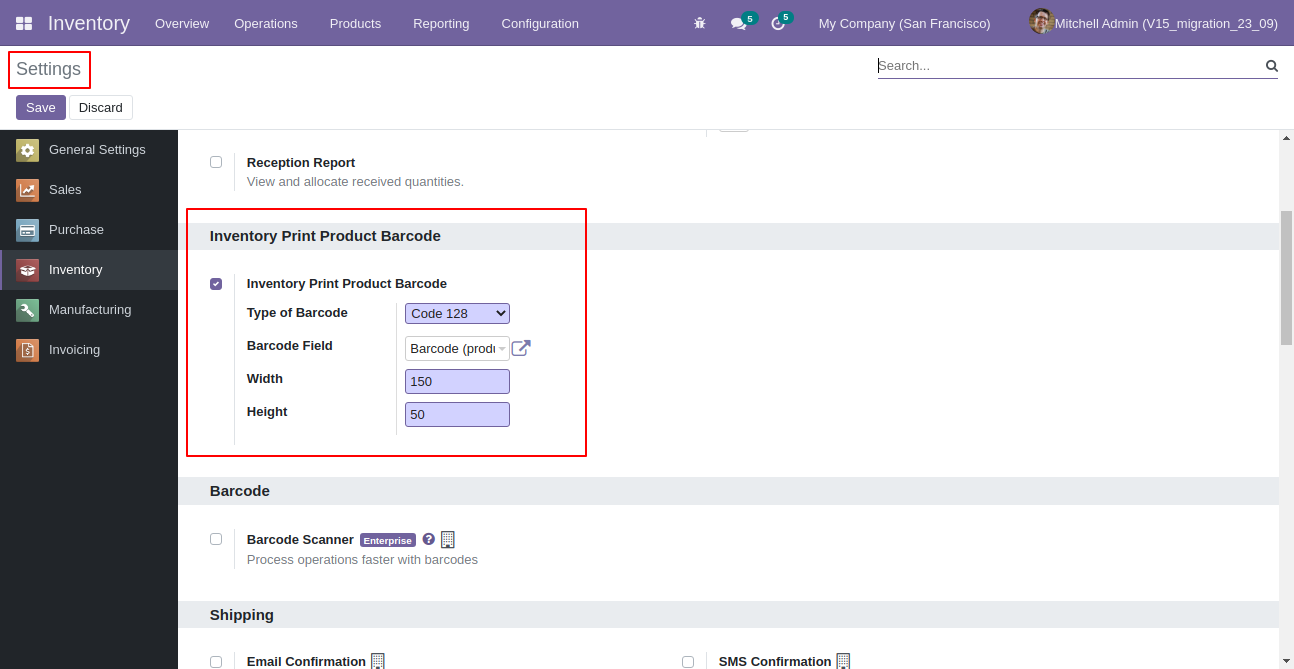Image resolution: width=1294 pixels, height=669 pixels.
Task: Click the Settings page title
Action: point(48,69)
